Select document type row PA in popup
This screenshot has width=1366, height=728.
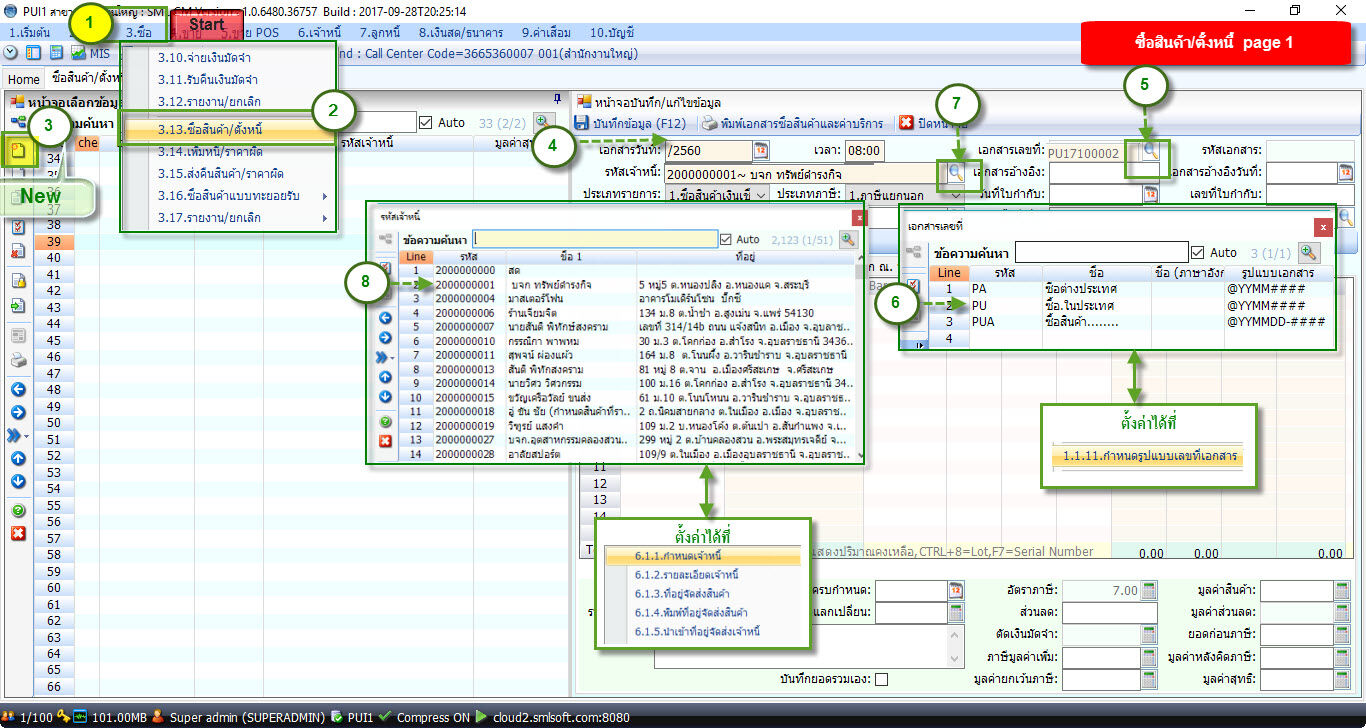pos(1131,288)
